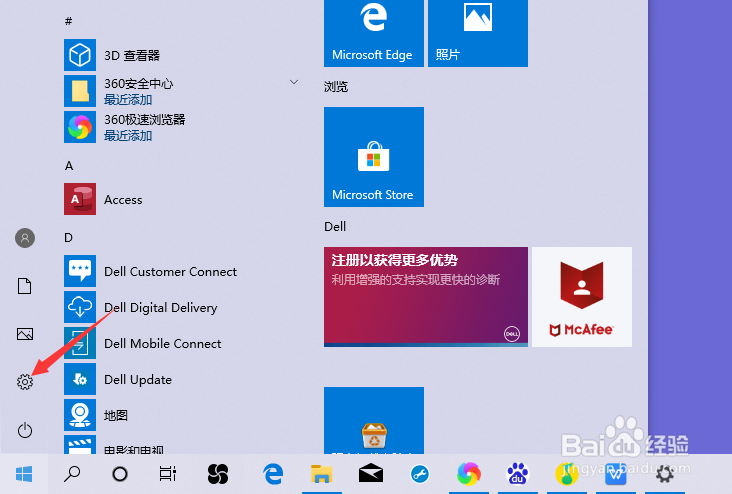Click the Dell Digital Delivery label text
Image resolution: width=732 pixels, height=494 pixels.
[161, 308]
